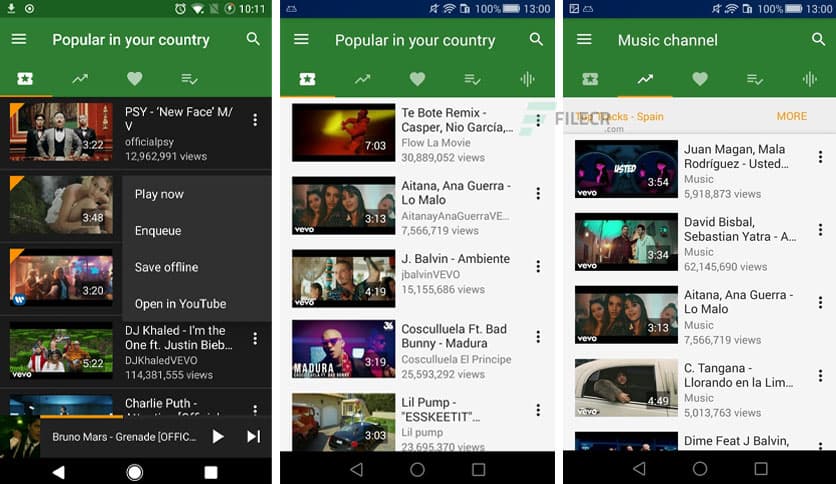Select Dime Feat J Balvin title

click(736, 441)
